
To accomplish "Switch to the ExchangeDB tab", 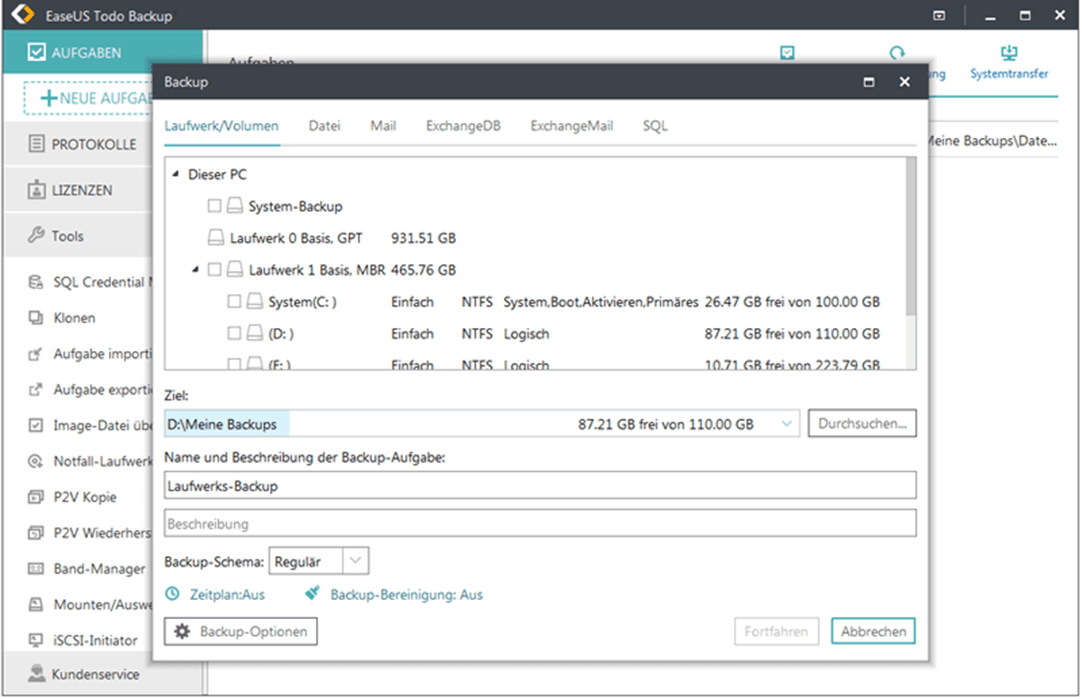I will coord(463,126).
